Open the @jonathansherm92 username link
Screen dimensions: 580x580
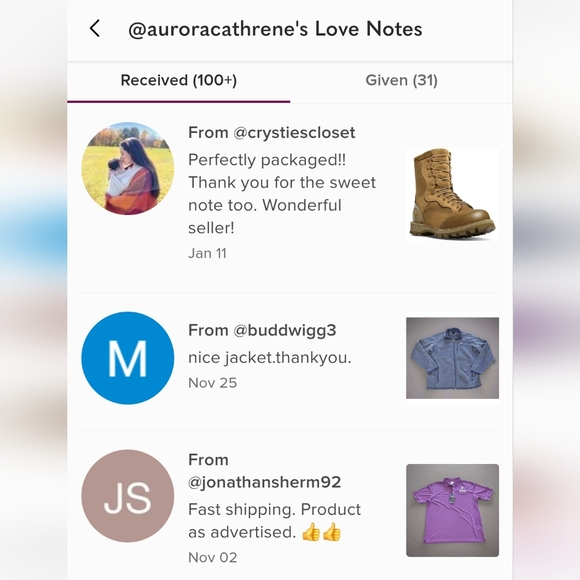coord(264,482)
